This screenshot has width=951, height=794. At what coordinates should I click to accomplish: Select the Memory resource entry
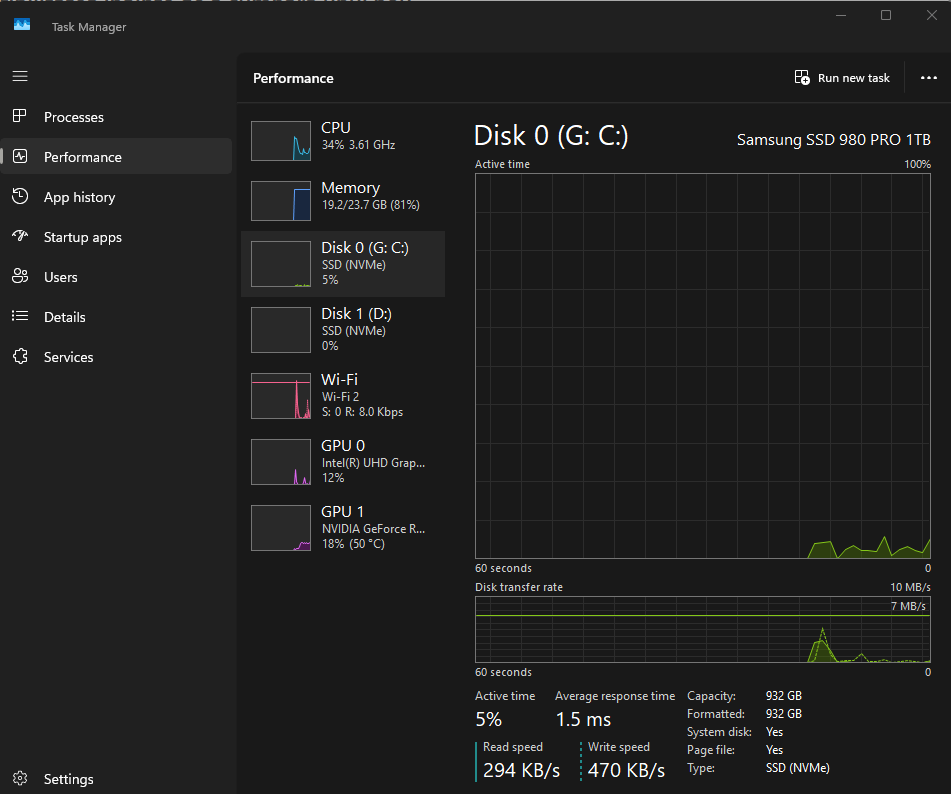pyautogui.click(x=343, y=197)
